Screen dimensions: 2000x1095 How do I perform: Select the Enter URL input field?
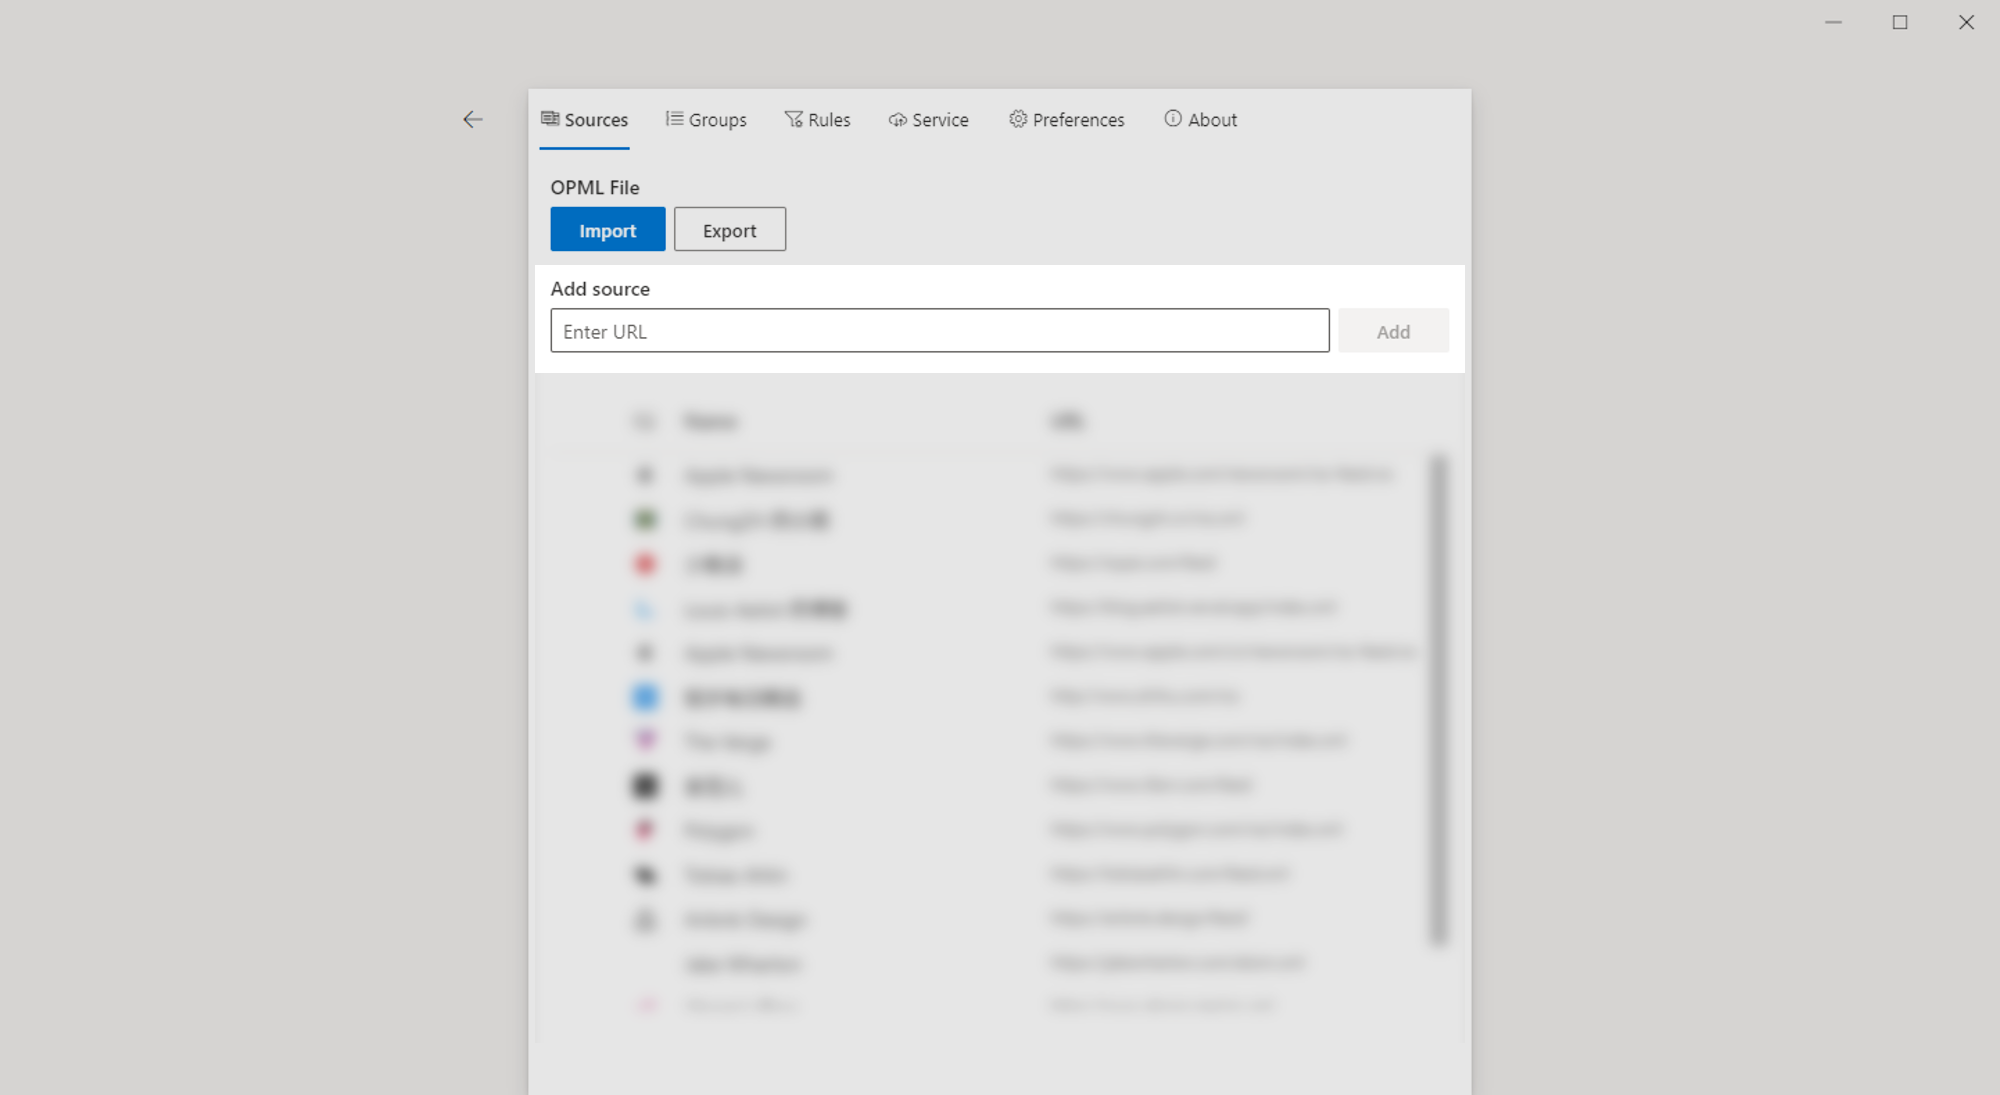[939, 330]
